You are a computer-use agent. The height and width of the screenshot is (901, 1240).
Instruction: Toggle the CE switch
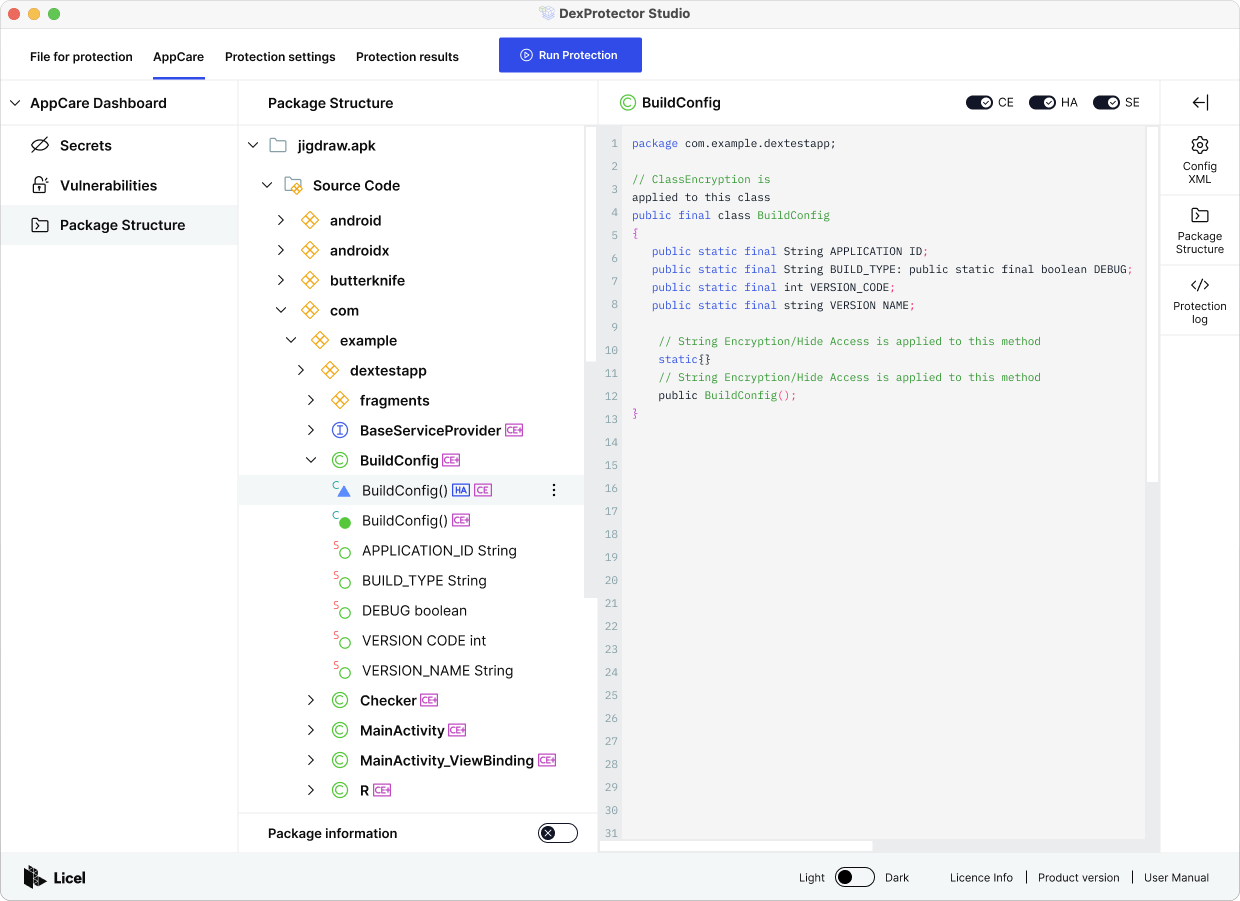pos(979,103)
